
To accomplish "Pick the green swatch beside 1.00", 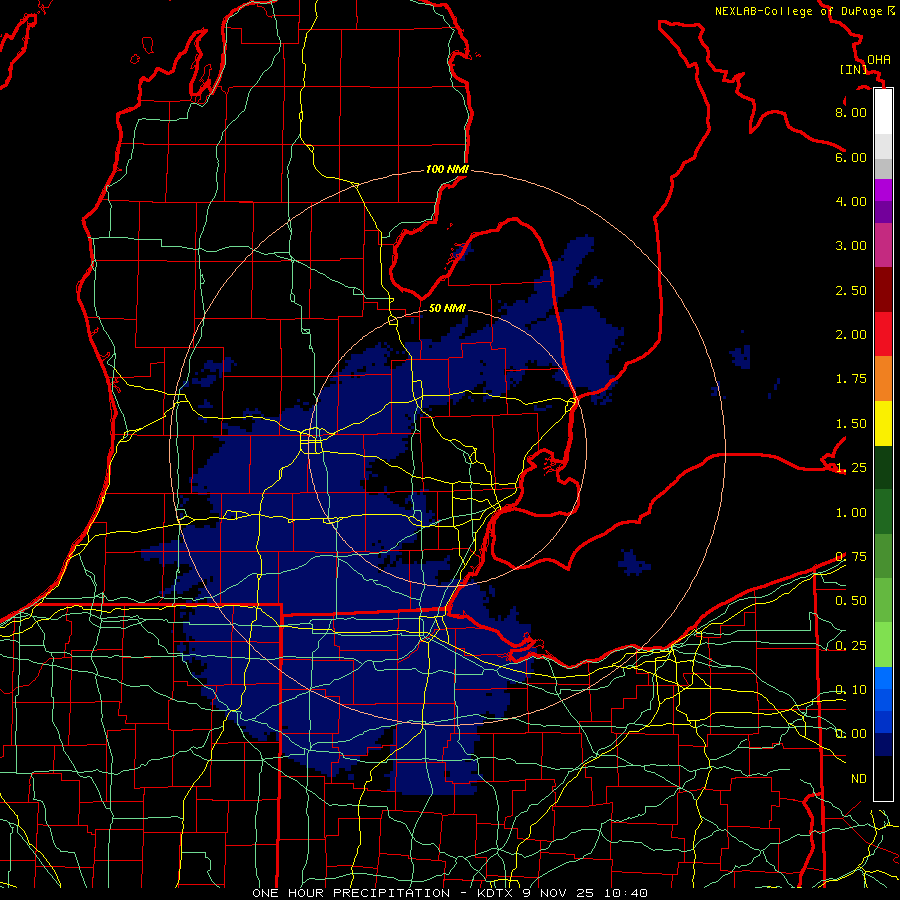I will pos(883,511).
